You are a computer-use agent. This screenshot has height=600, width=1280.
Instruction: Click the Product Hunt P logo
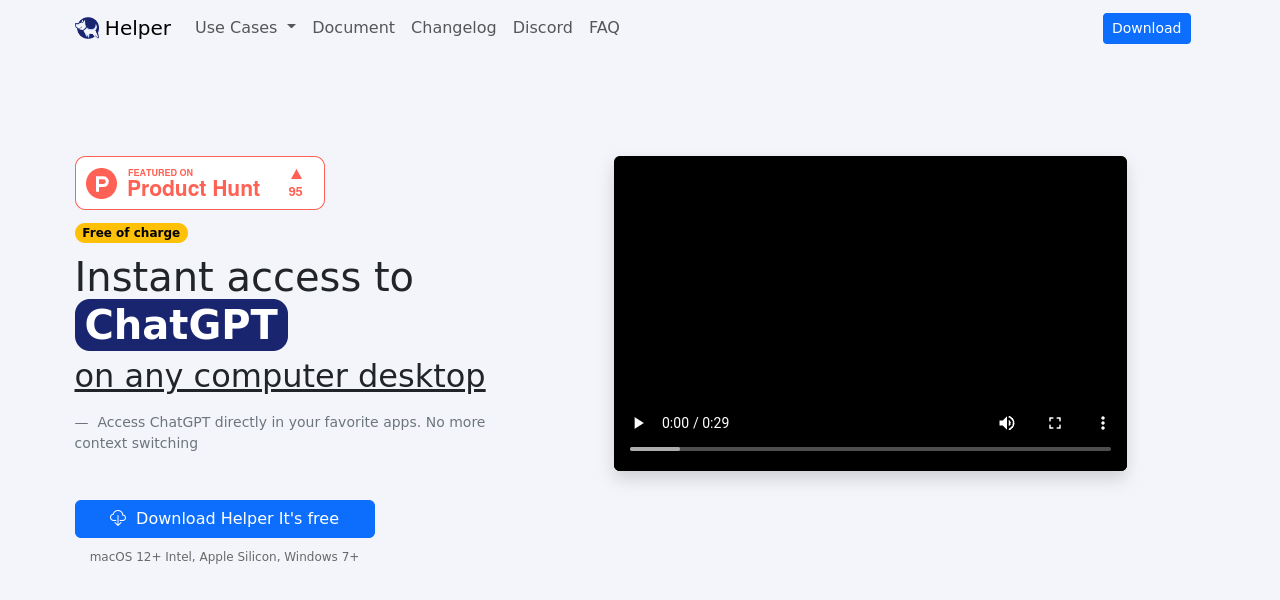[x=102, y=183]
